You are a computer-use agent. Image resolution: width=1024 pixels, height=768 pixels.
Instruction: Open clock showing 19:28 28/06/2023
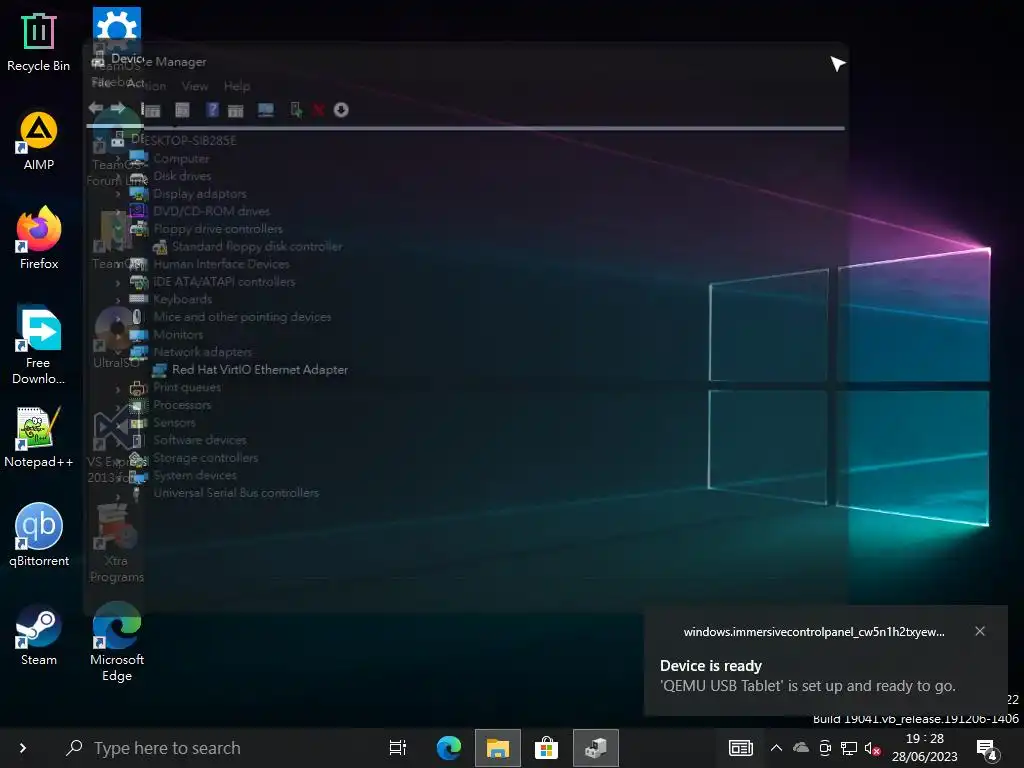coord(925,748)
